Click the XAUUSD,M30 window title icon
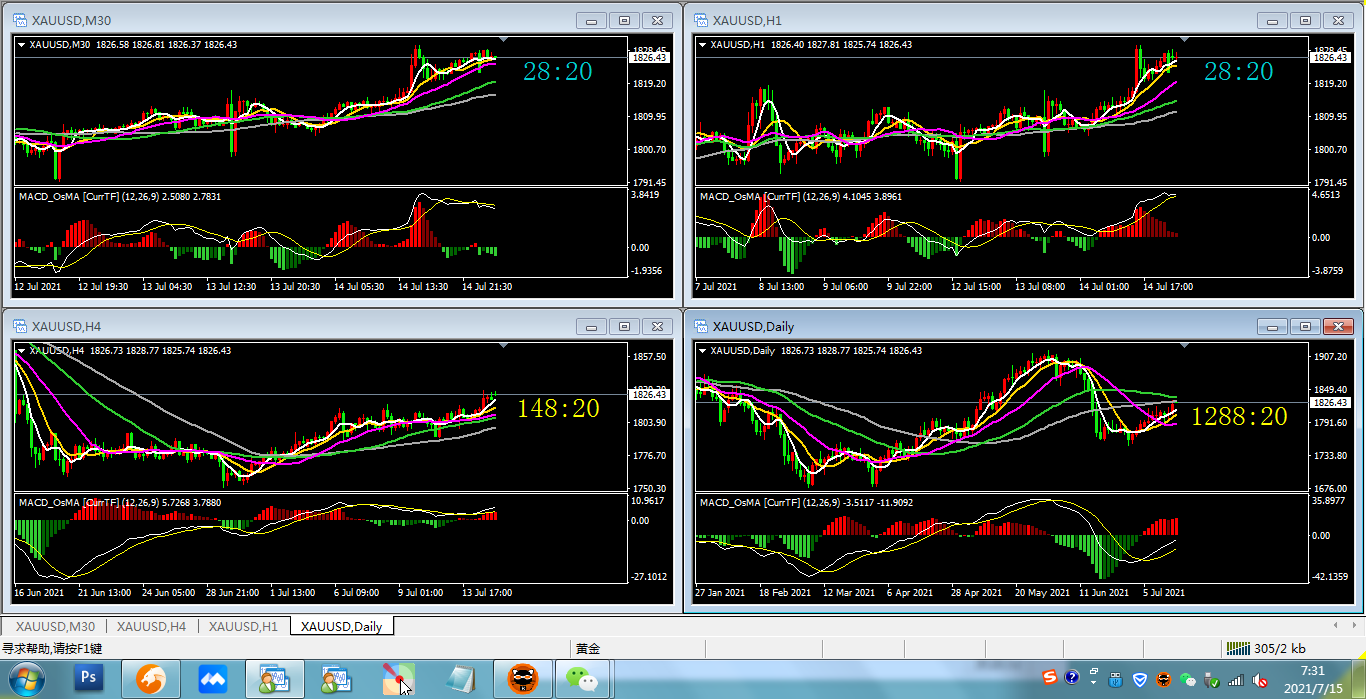This screenshot has height=699, width=1366. point(20,20)
